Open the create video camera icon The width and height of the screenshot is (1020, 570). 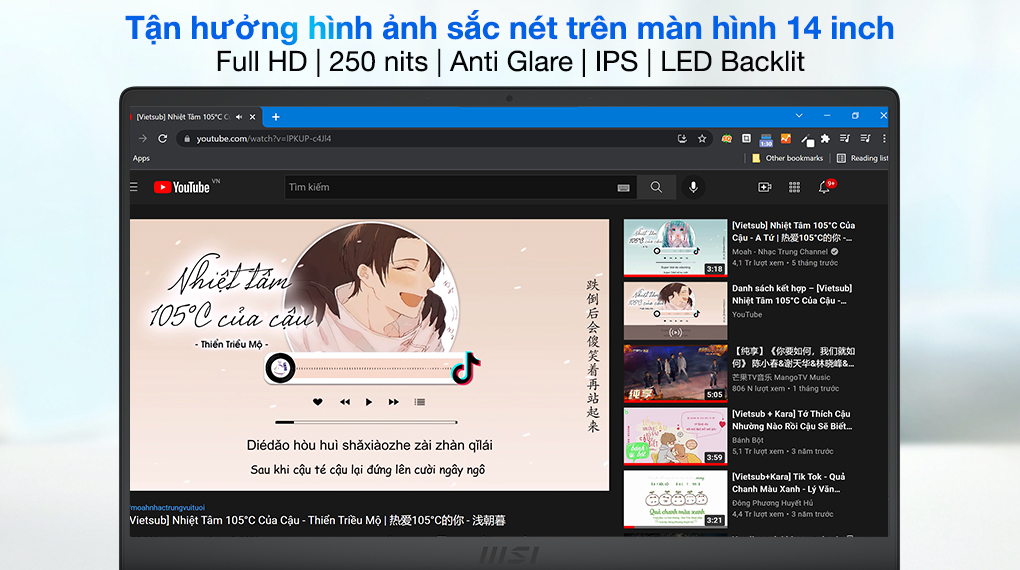coord(764,187)
